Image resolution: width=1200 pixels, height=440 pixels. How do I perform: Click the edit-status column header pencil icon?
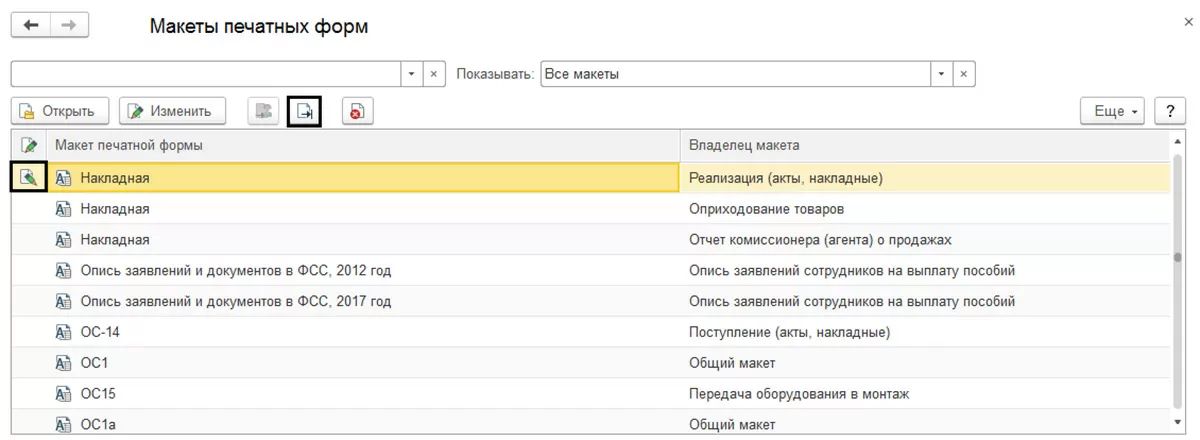click(29, 146)
